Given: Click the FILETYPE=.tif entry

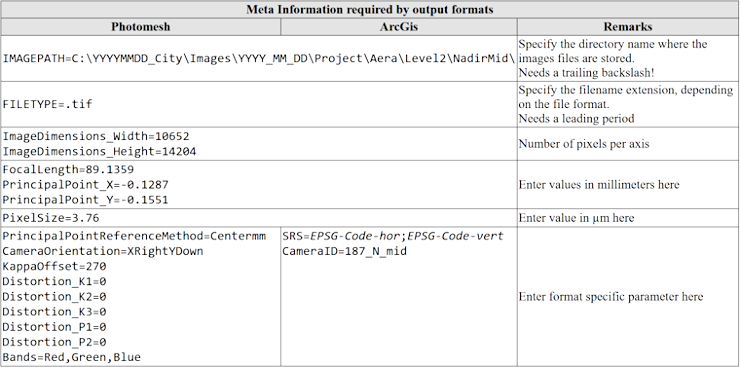Looking at the screenshot, I should [48, 104].
